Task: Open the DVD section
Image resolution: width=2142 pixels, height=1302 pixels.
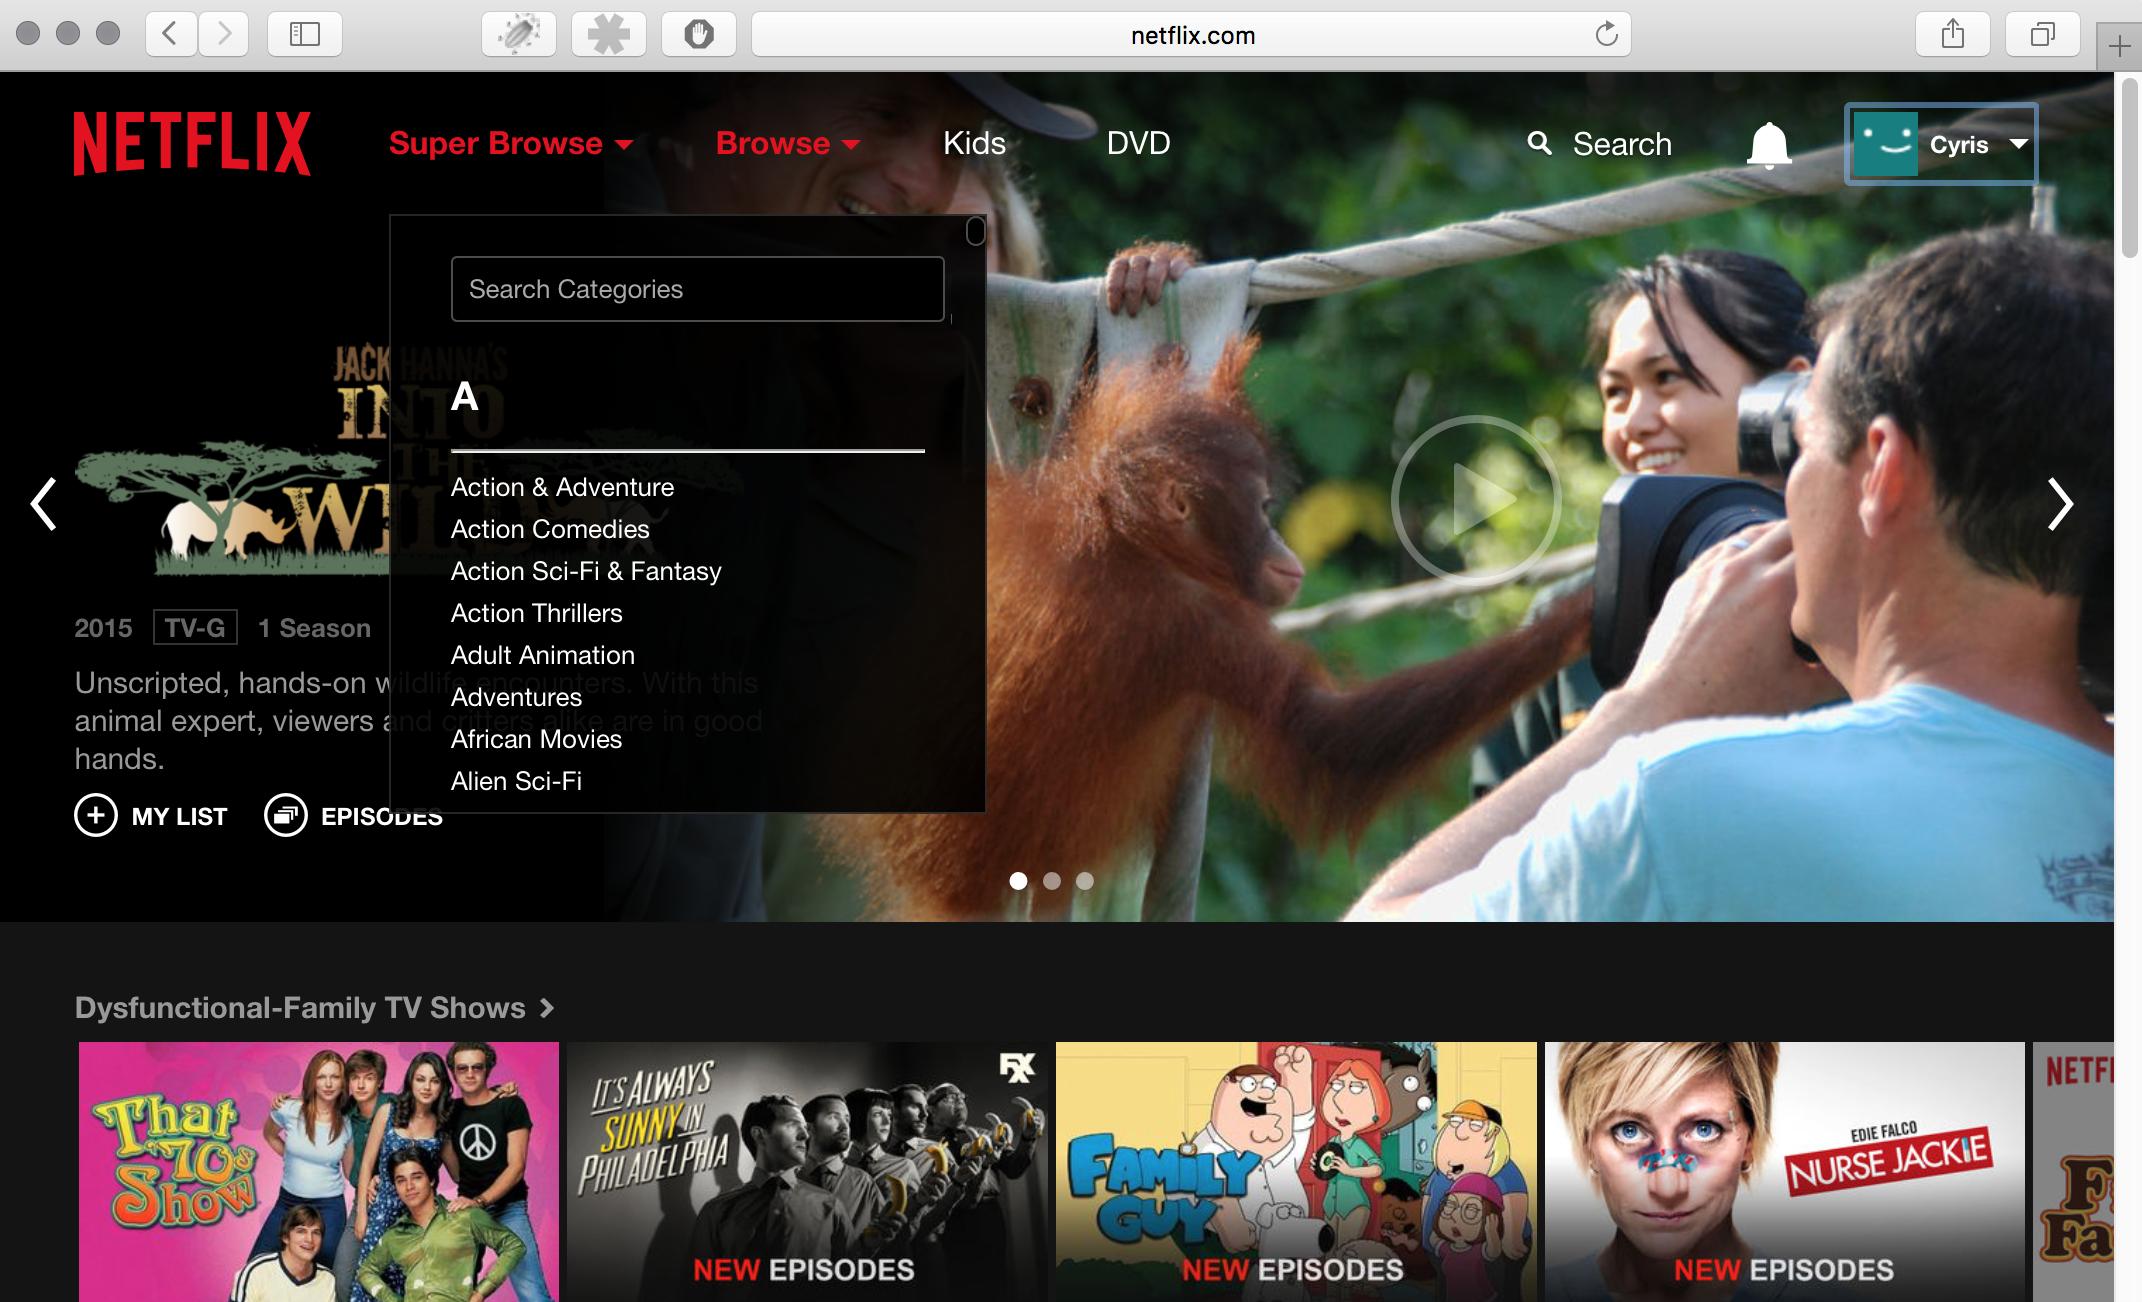Action: pos(1138,144)
